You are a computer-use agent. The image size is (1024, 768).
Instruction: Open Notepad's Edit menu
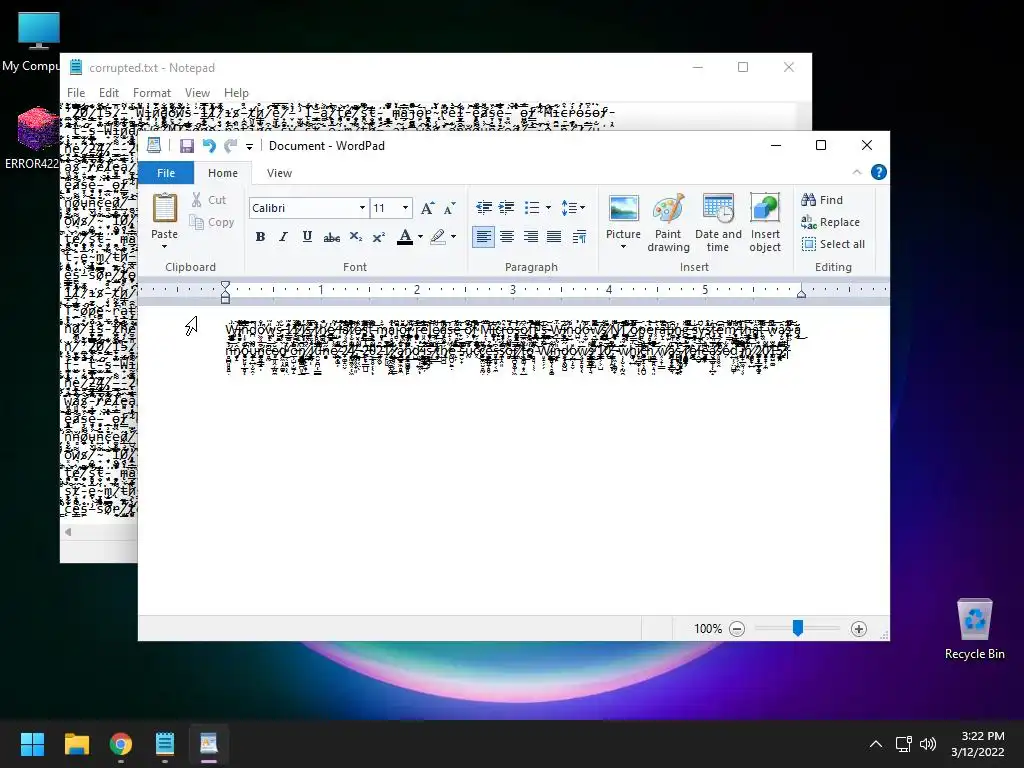click(108, 93)
